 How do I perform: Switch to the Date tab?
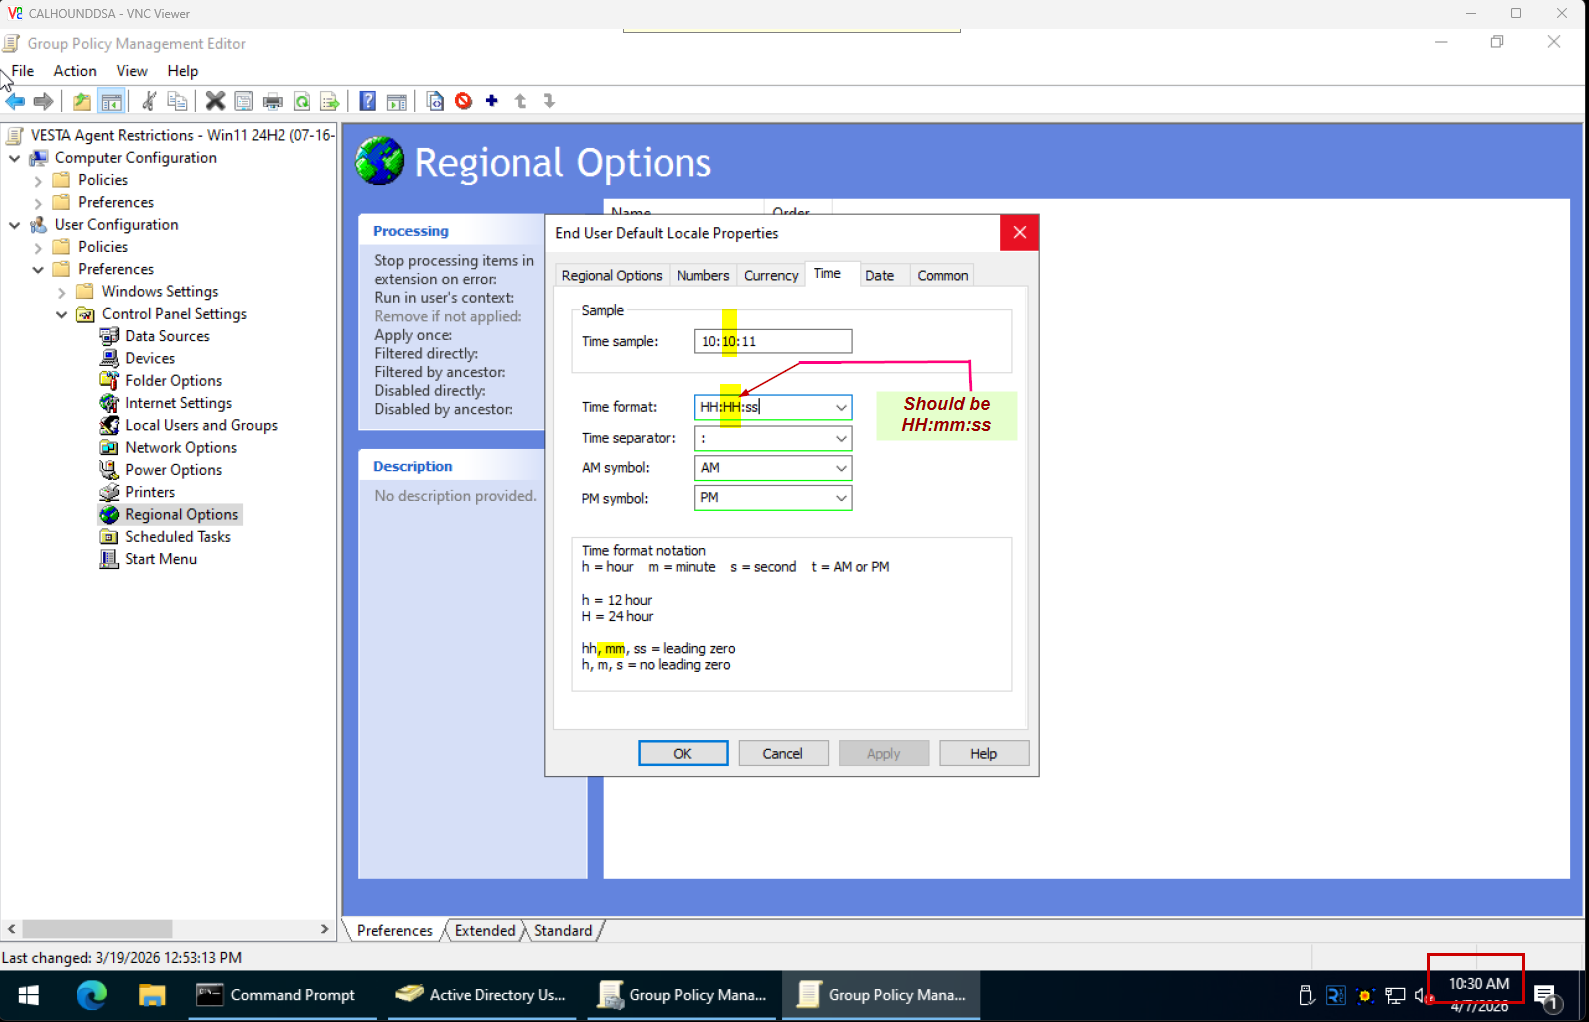click(x=880, y=276)
